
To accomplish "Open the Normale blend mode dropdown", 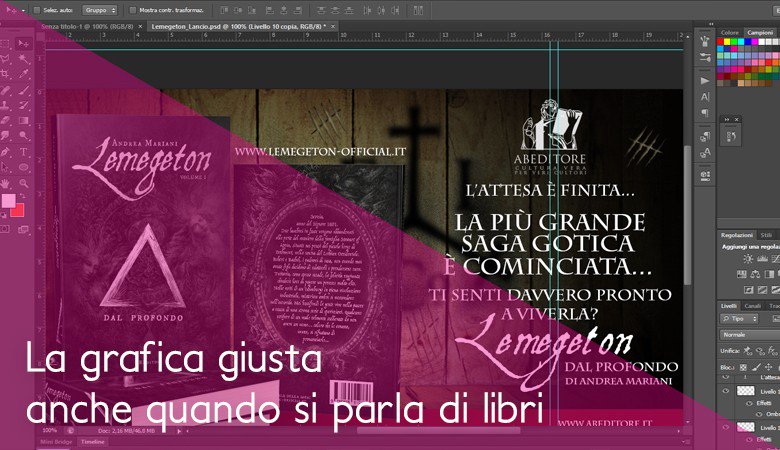I will 750,335.
